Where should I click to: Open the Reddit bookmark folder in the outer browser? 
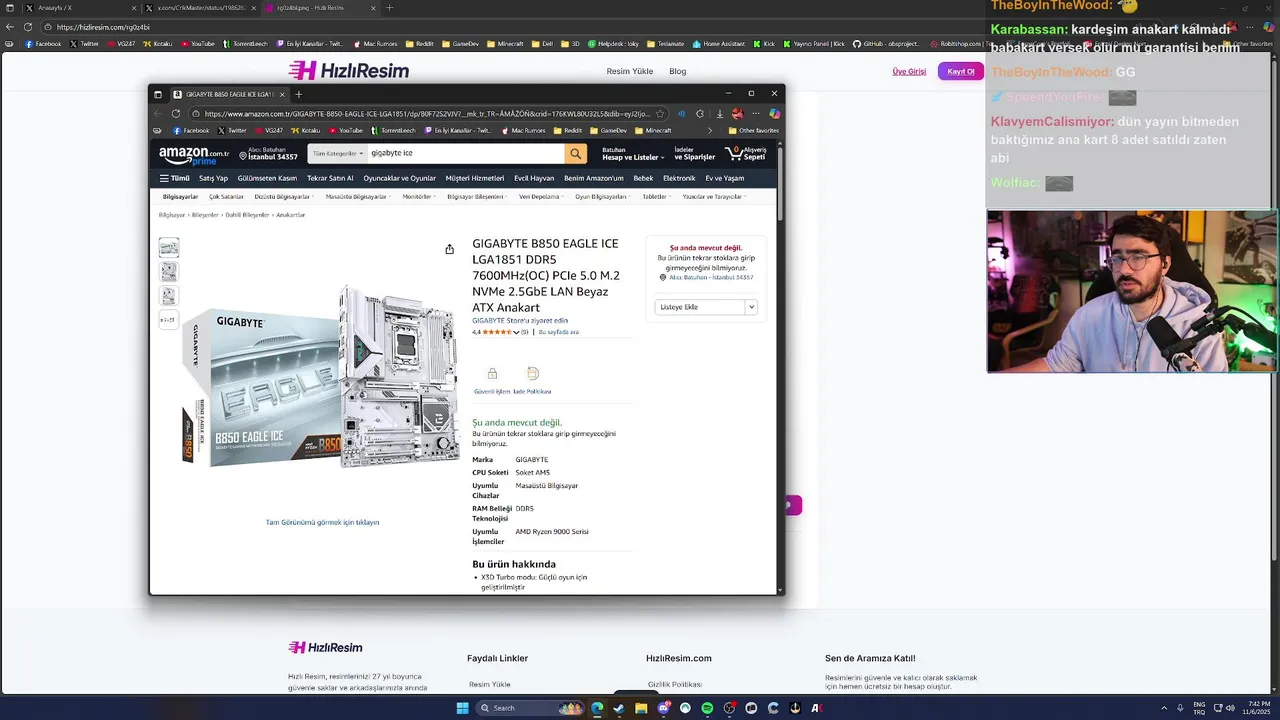pos(418,44)
